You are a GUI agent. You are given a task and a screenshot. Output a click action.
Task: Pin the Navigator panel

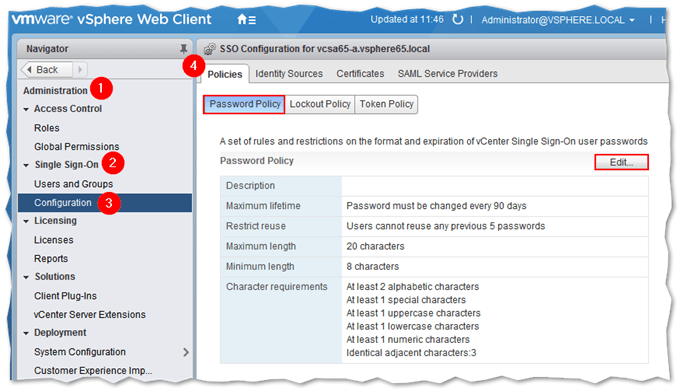click(183, 49)
